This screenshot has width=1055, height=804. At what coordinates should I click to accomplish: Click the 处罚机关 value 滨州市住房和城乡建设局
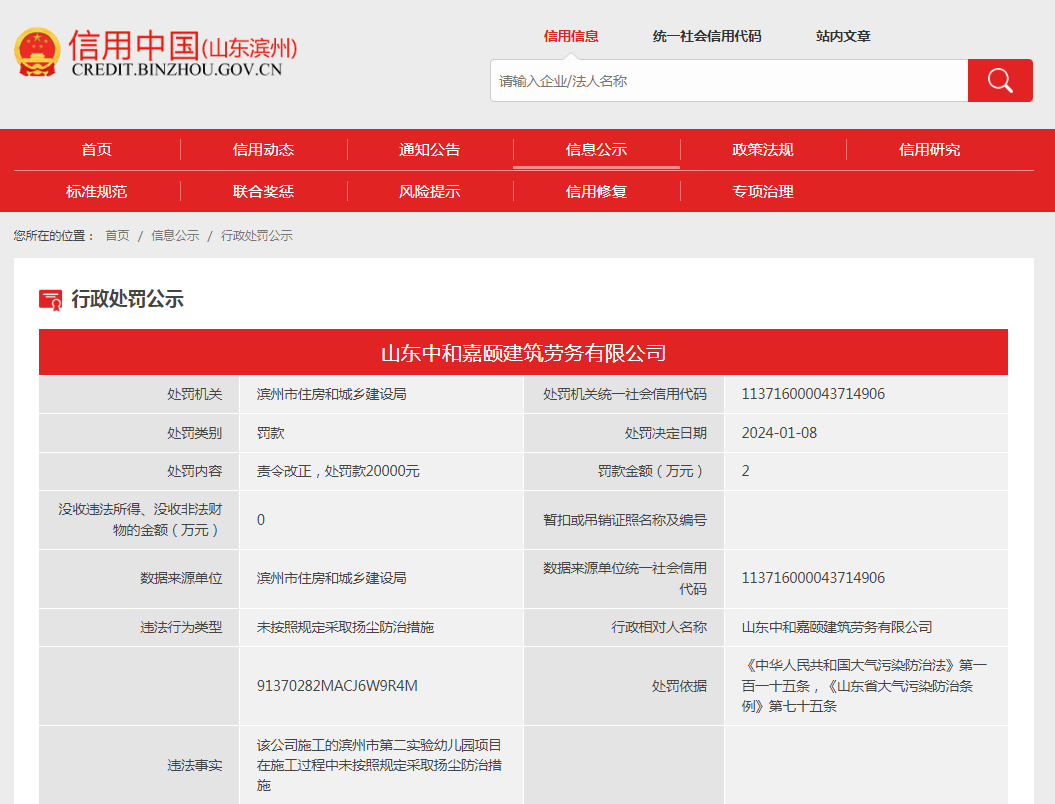pos(331,394)
